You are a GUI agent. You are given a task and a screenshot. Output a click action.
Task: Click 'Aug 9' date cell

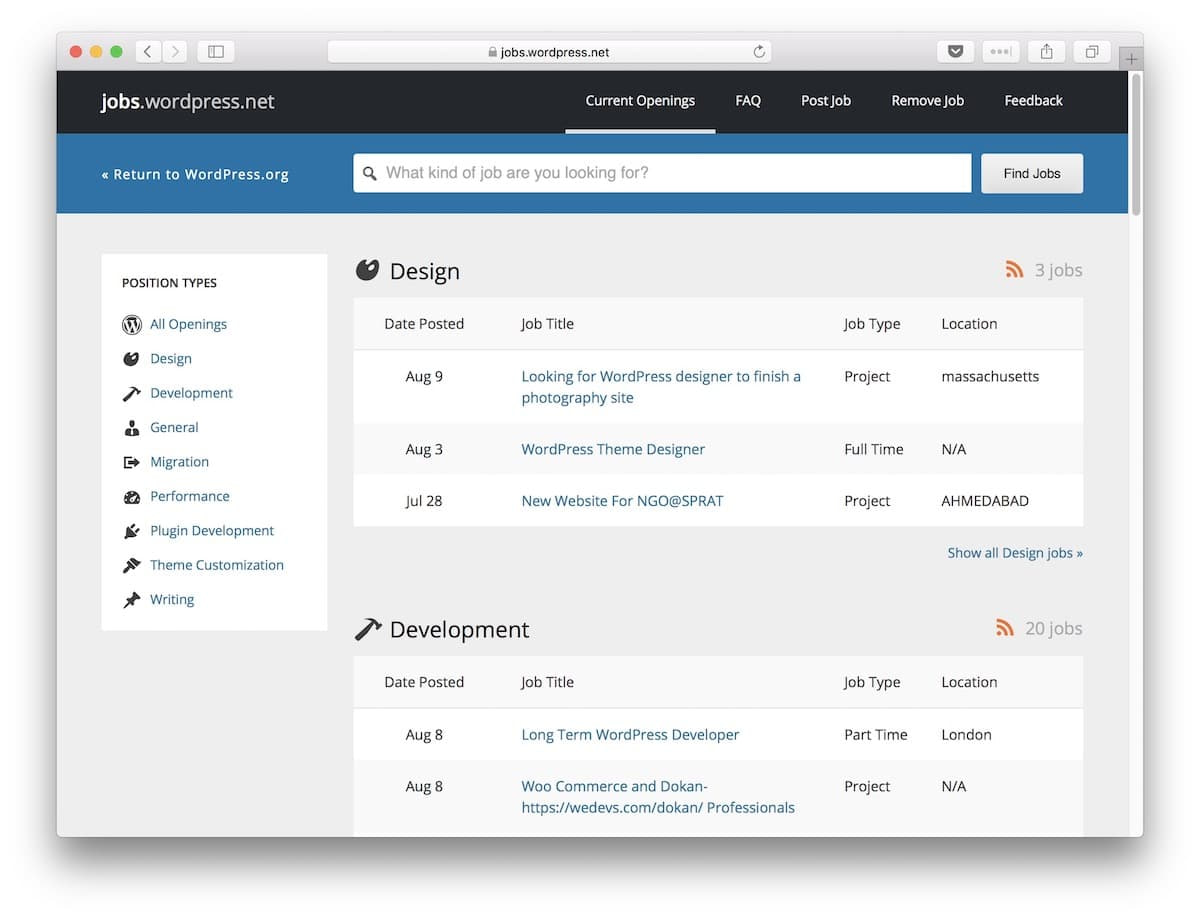(x=424, y=376)
